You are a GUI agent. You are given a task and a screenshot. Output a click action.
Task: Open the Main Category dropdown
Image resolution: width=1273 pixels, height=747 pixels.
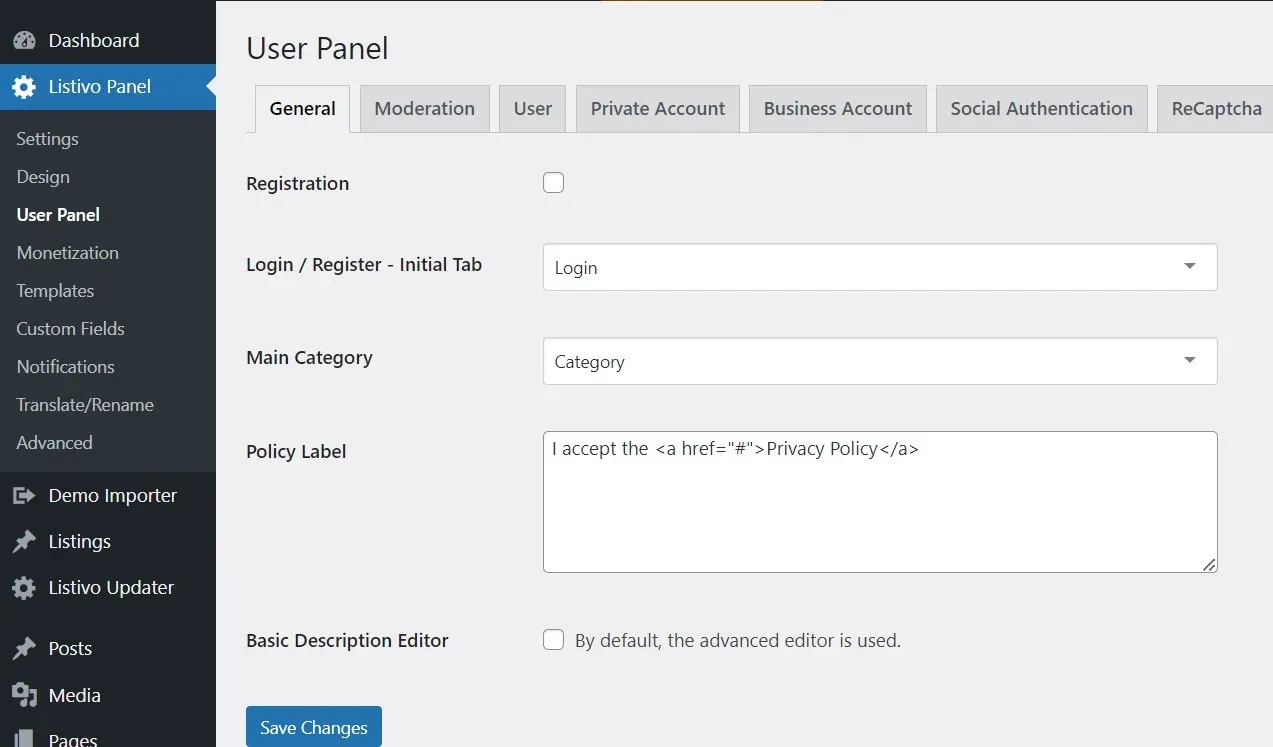[880, 361]
